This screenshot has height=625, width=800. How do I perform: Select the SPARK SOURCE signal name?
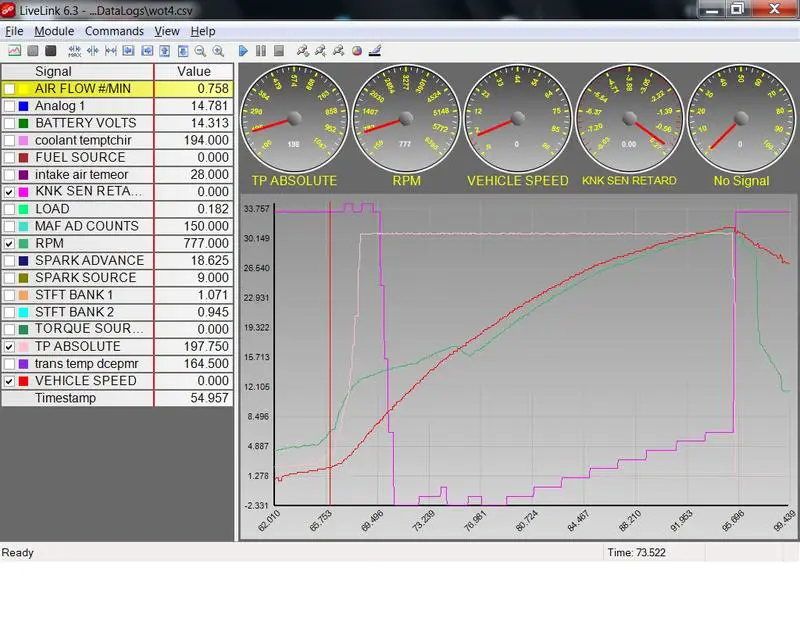point(86,278)
